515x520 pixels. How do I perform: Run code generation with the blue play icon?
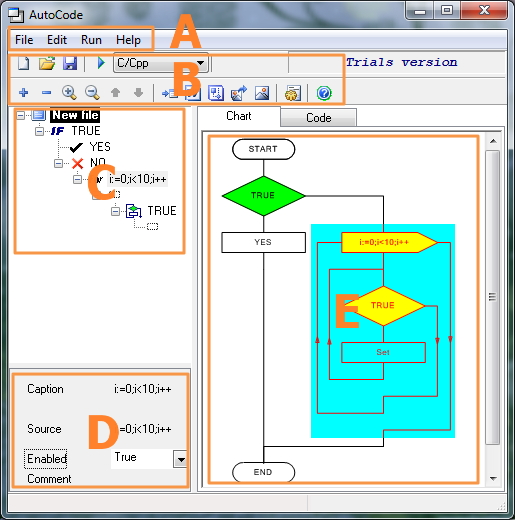101,63
